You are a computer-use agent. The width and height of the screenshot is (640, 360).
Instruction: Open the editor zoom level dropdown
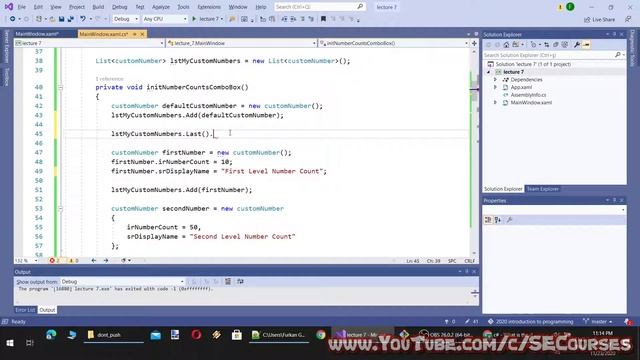[27, 260]
